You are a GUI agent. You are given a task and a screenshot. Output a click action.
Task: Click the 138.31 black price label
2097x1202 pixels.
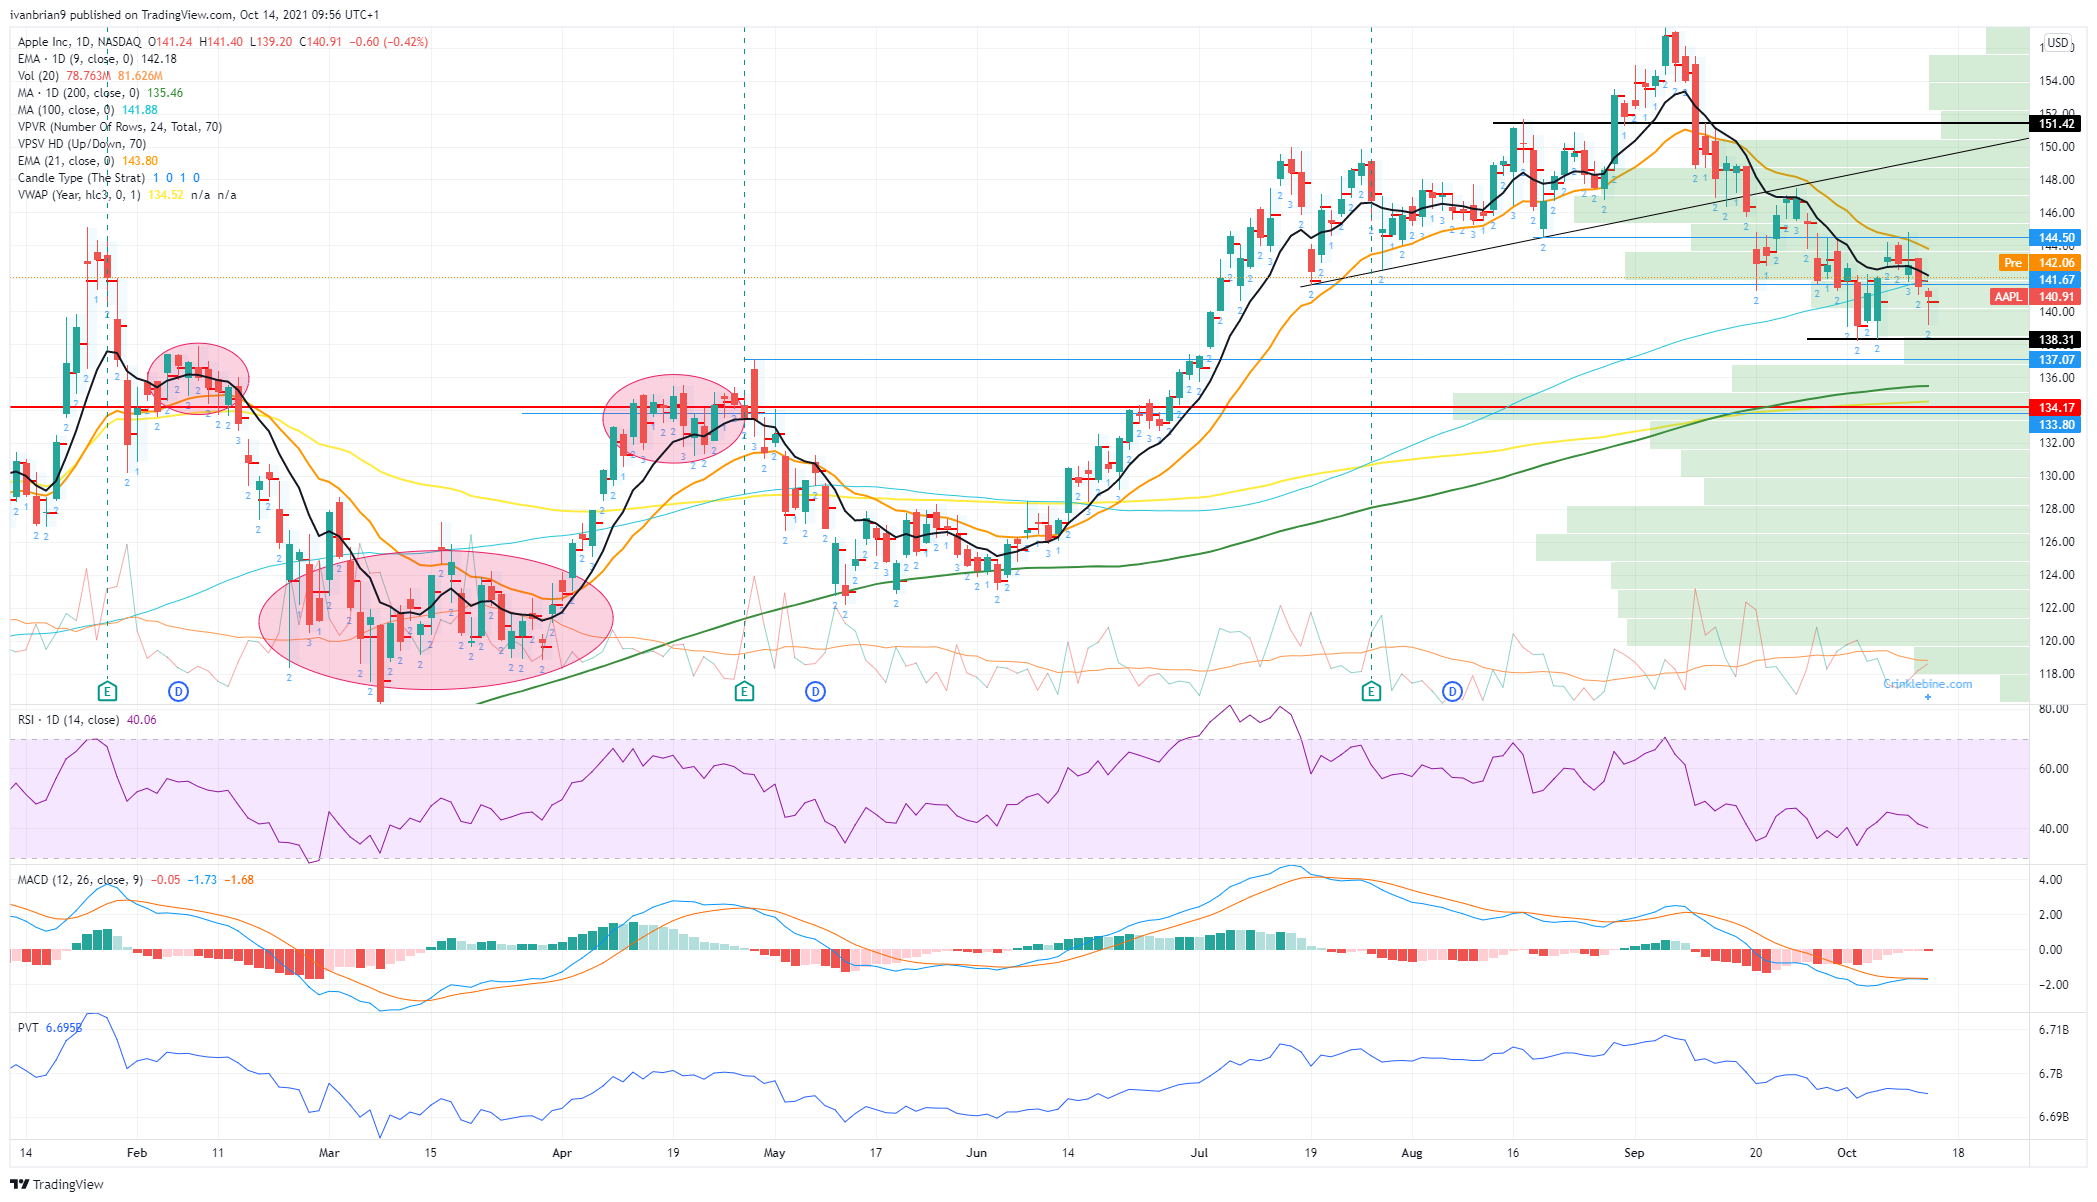2054,340
